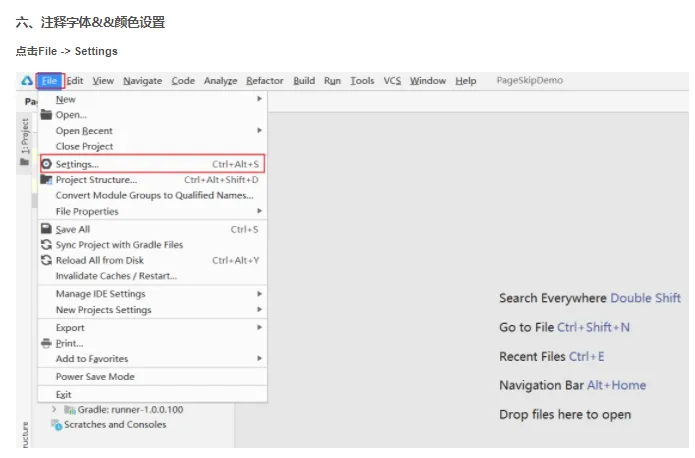
Task: Click the Reload All from Disk icon
Action: point(47,260)
